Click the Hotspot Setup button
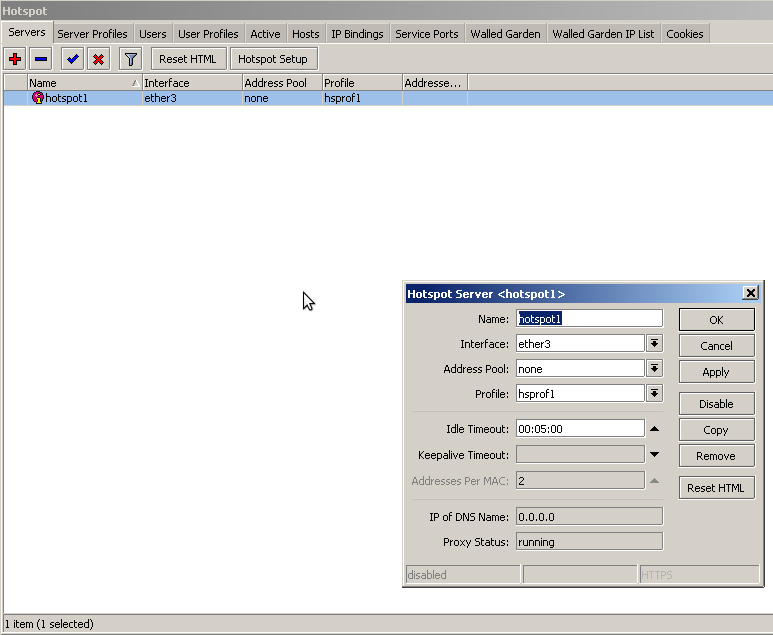Screen dimensions: 773x635 tap(273, 59)
